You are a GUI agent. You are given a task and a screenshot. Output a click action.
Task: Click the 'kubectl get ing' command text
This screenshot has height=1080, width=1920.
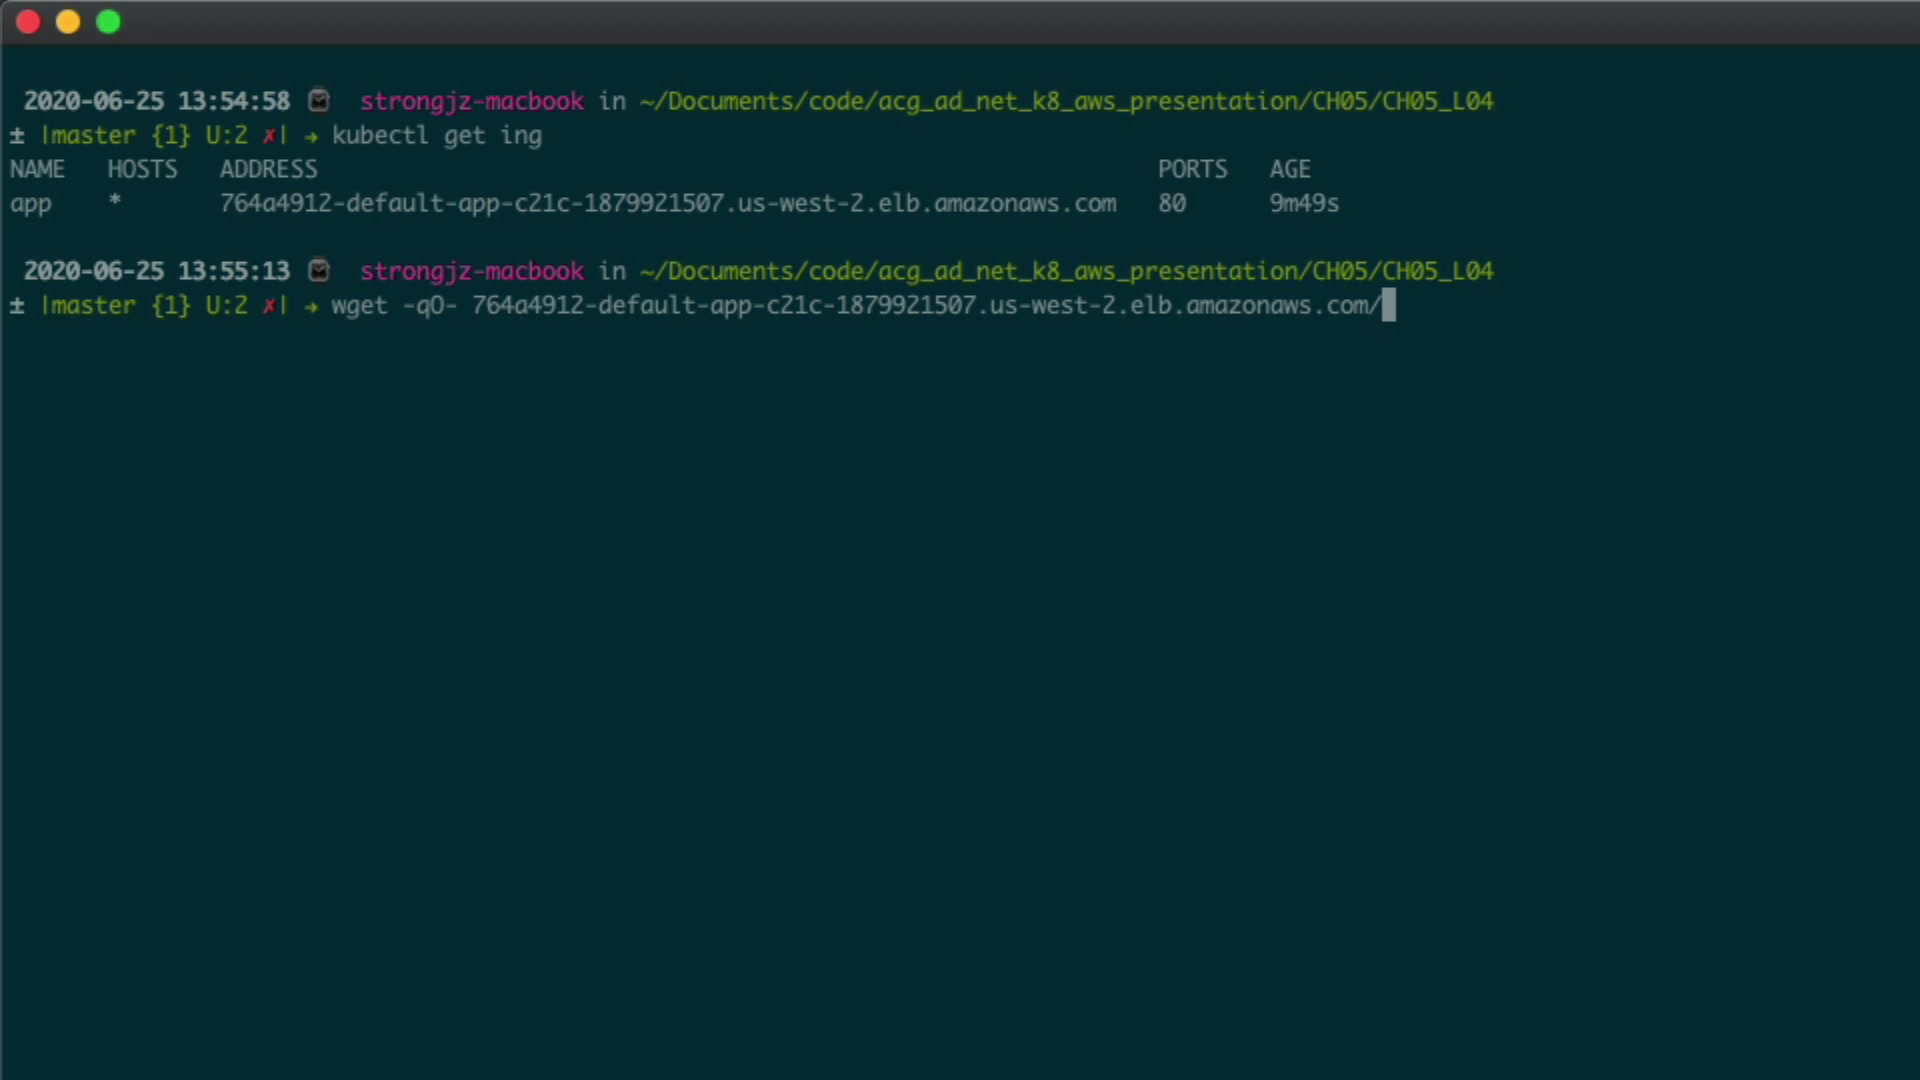(x=437, y=136)
